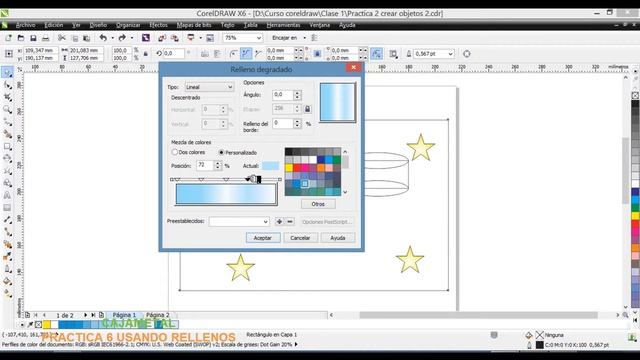Screen dimensions: 640x360
Task: Click the Paste clipboard icon
Action: pos(87,38)
